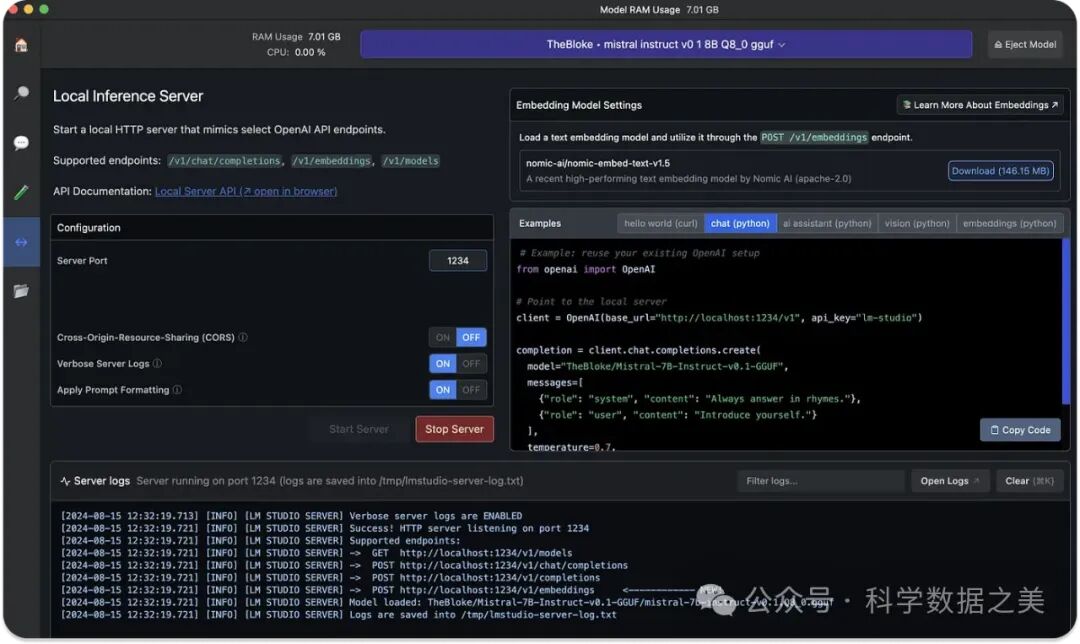This screenshot has width=1080, height=644.
Task: Expand the loaded model selector dropdown
Action: tap(665, 45)
